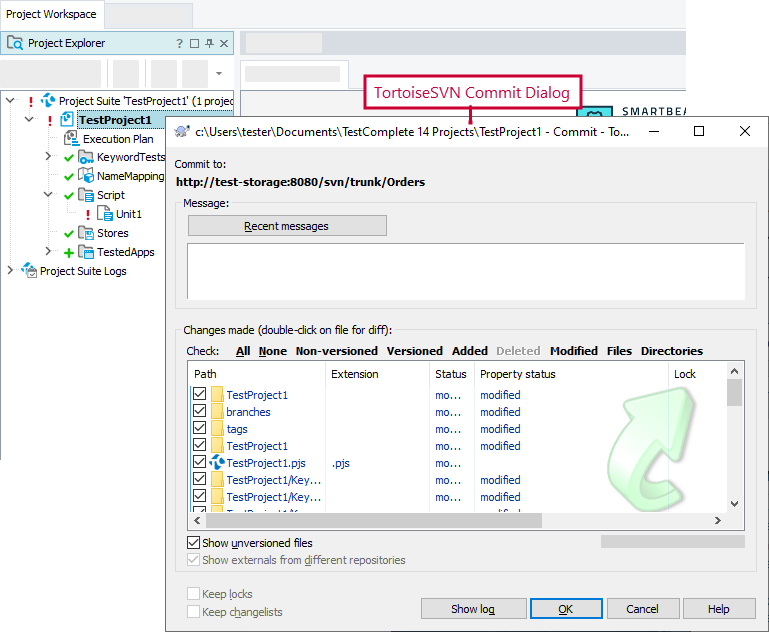The width and height of the screenshot is (769, 632).
Task: Click the Execution Plan node icon
Action: pyautogui.click(x=71, y=139)
